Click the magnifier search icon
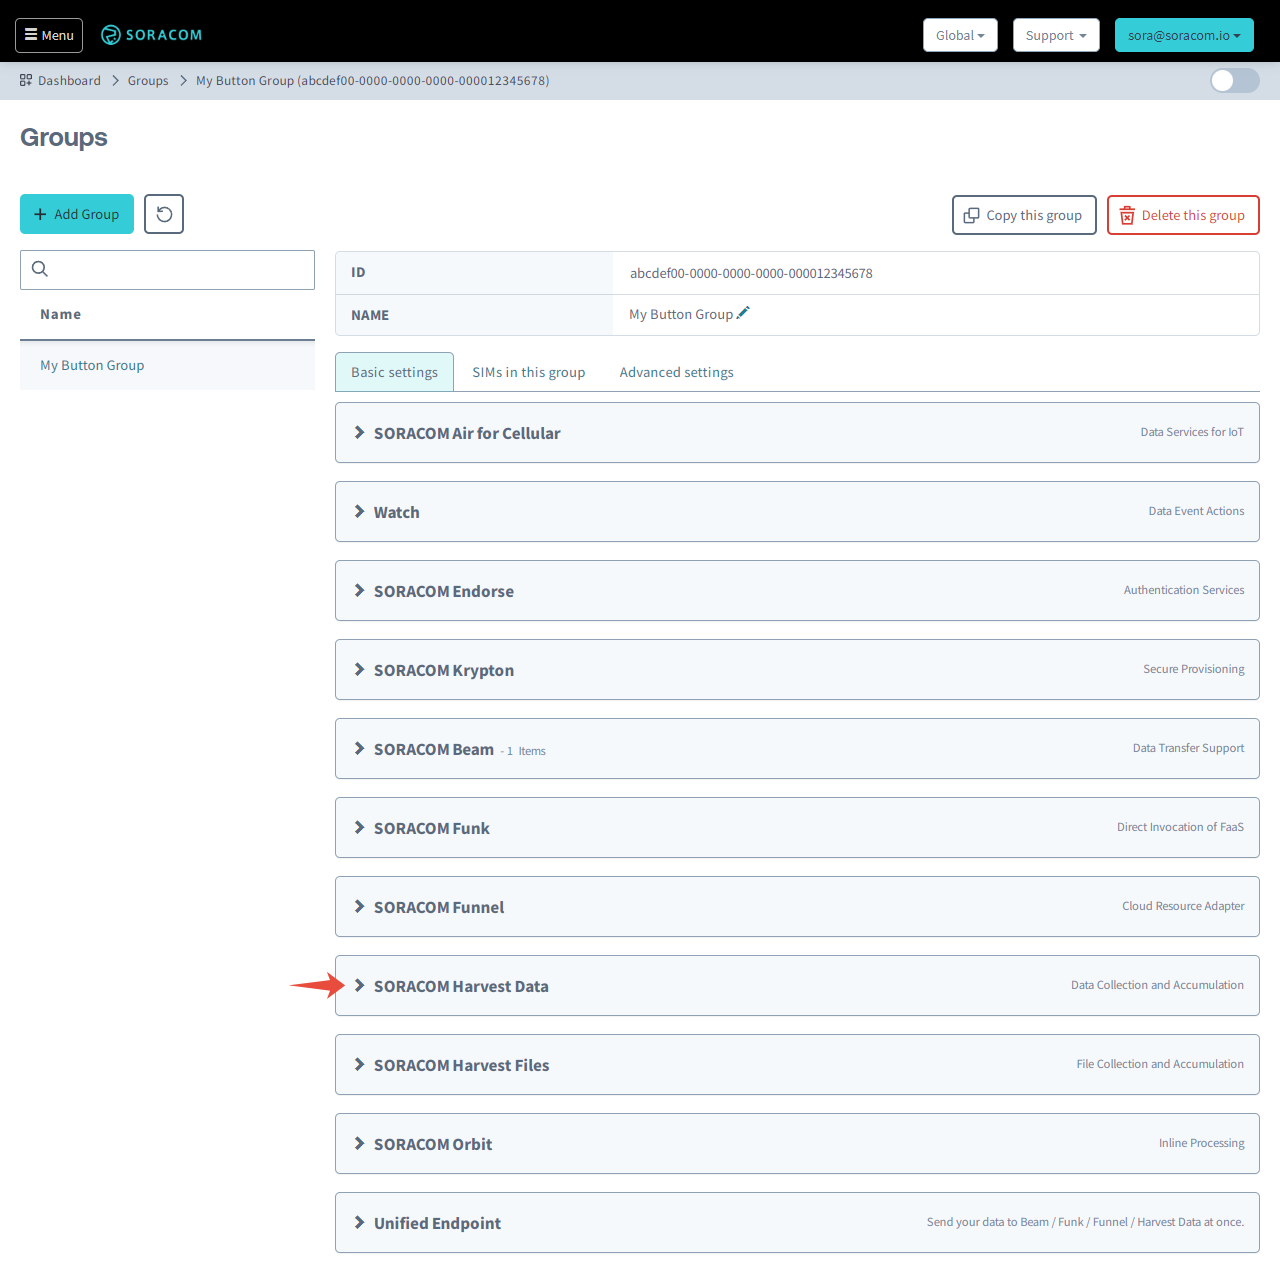 coord(40,269)
